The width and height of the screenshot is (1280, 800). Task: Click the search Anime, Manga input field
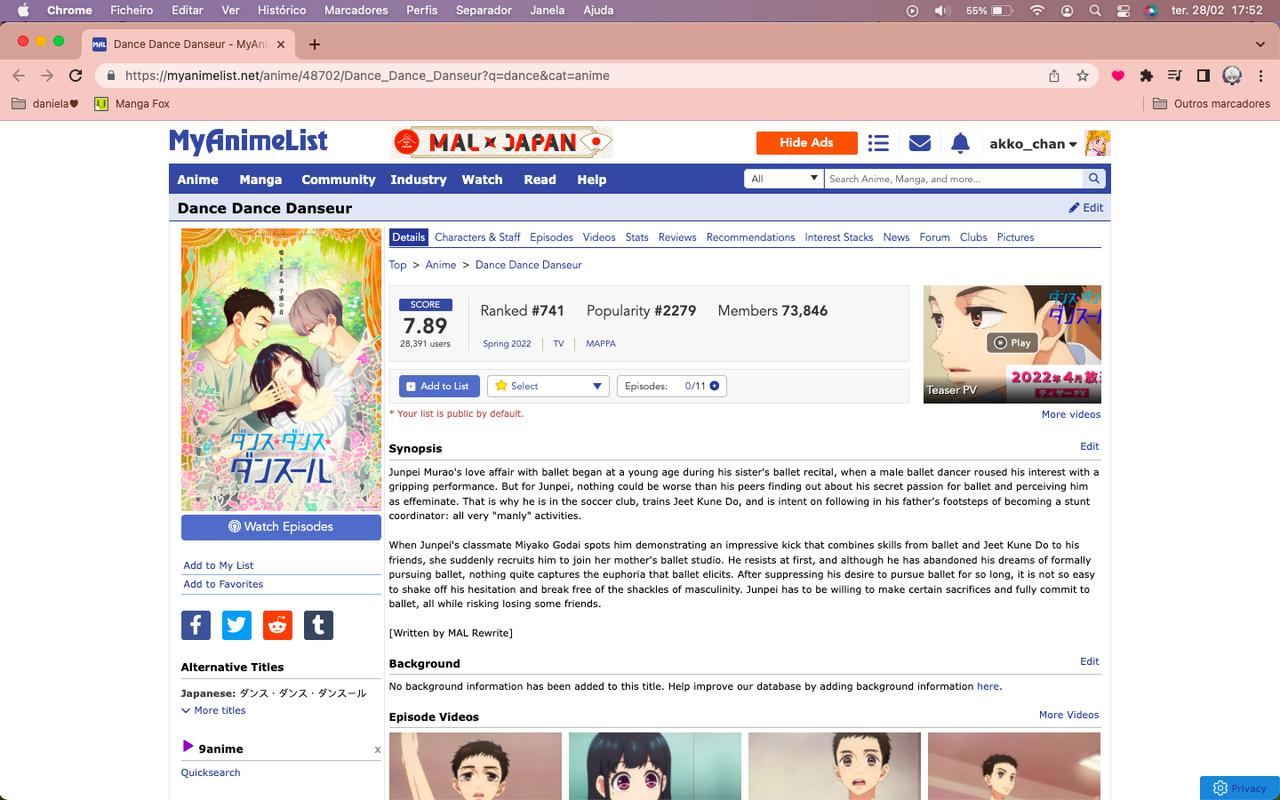pos(953,179)
